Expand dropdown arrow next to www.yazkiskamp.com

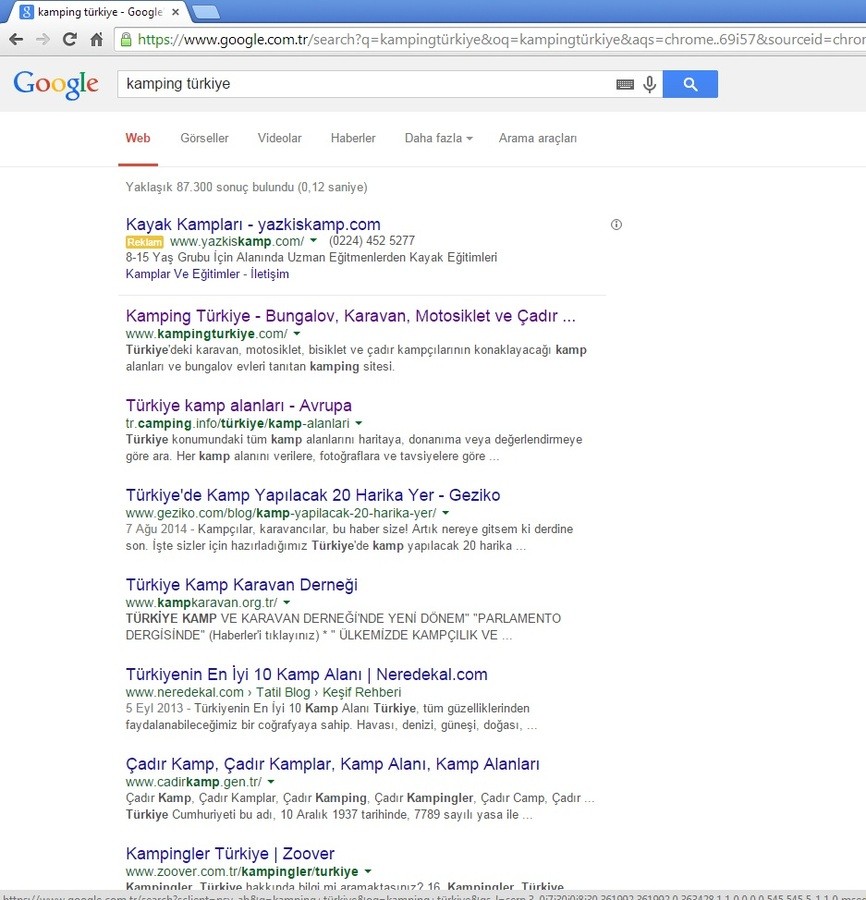point(313,240)
